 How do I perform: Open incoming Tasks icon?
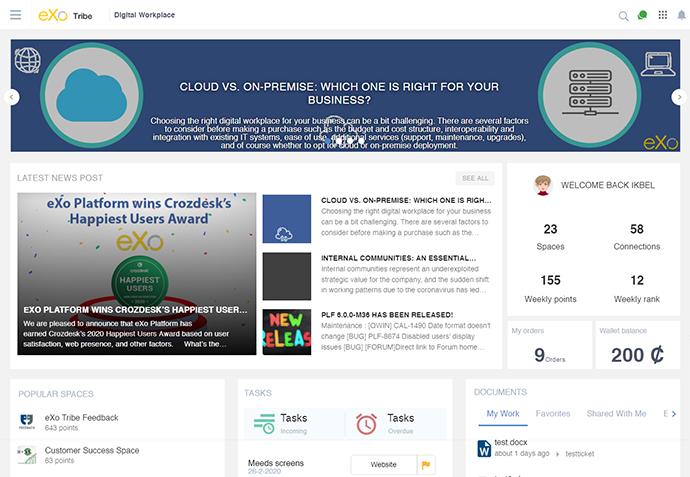pos(264,423)
